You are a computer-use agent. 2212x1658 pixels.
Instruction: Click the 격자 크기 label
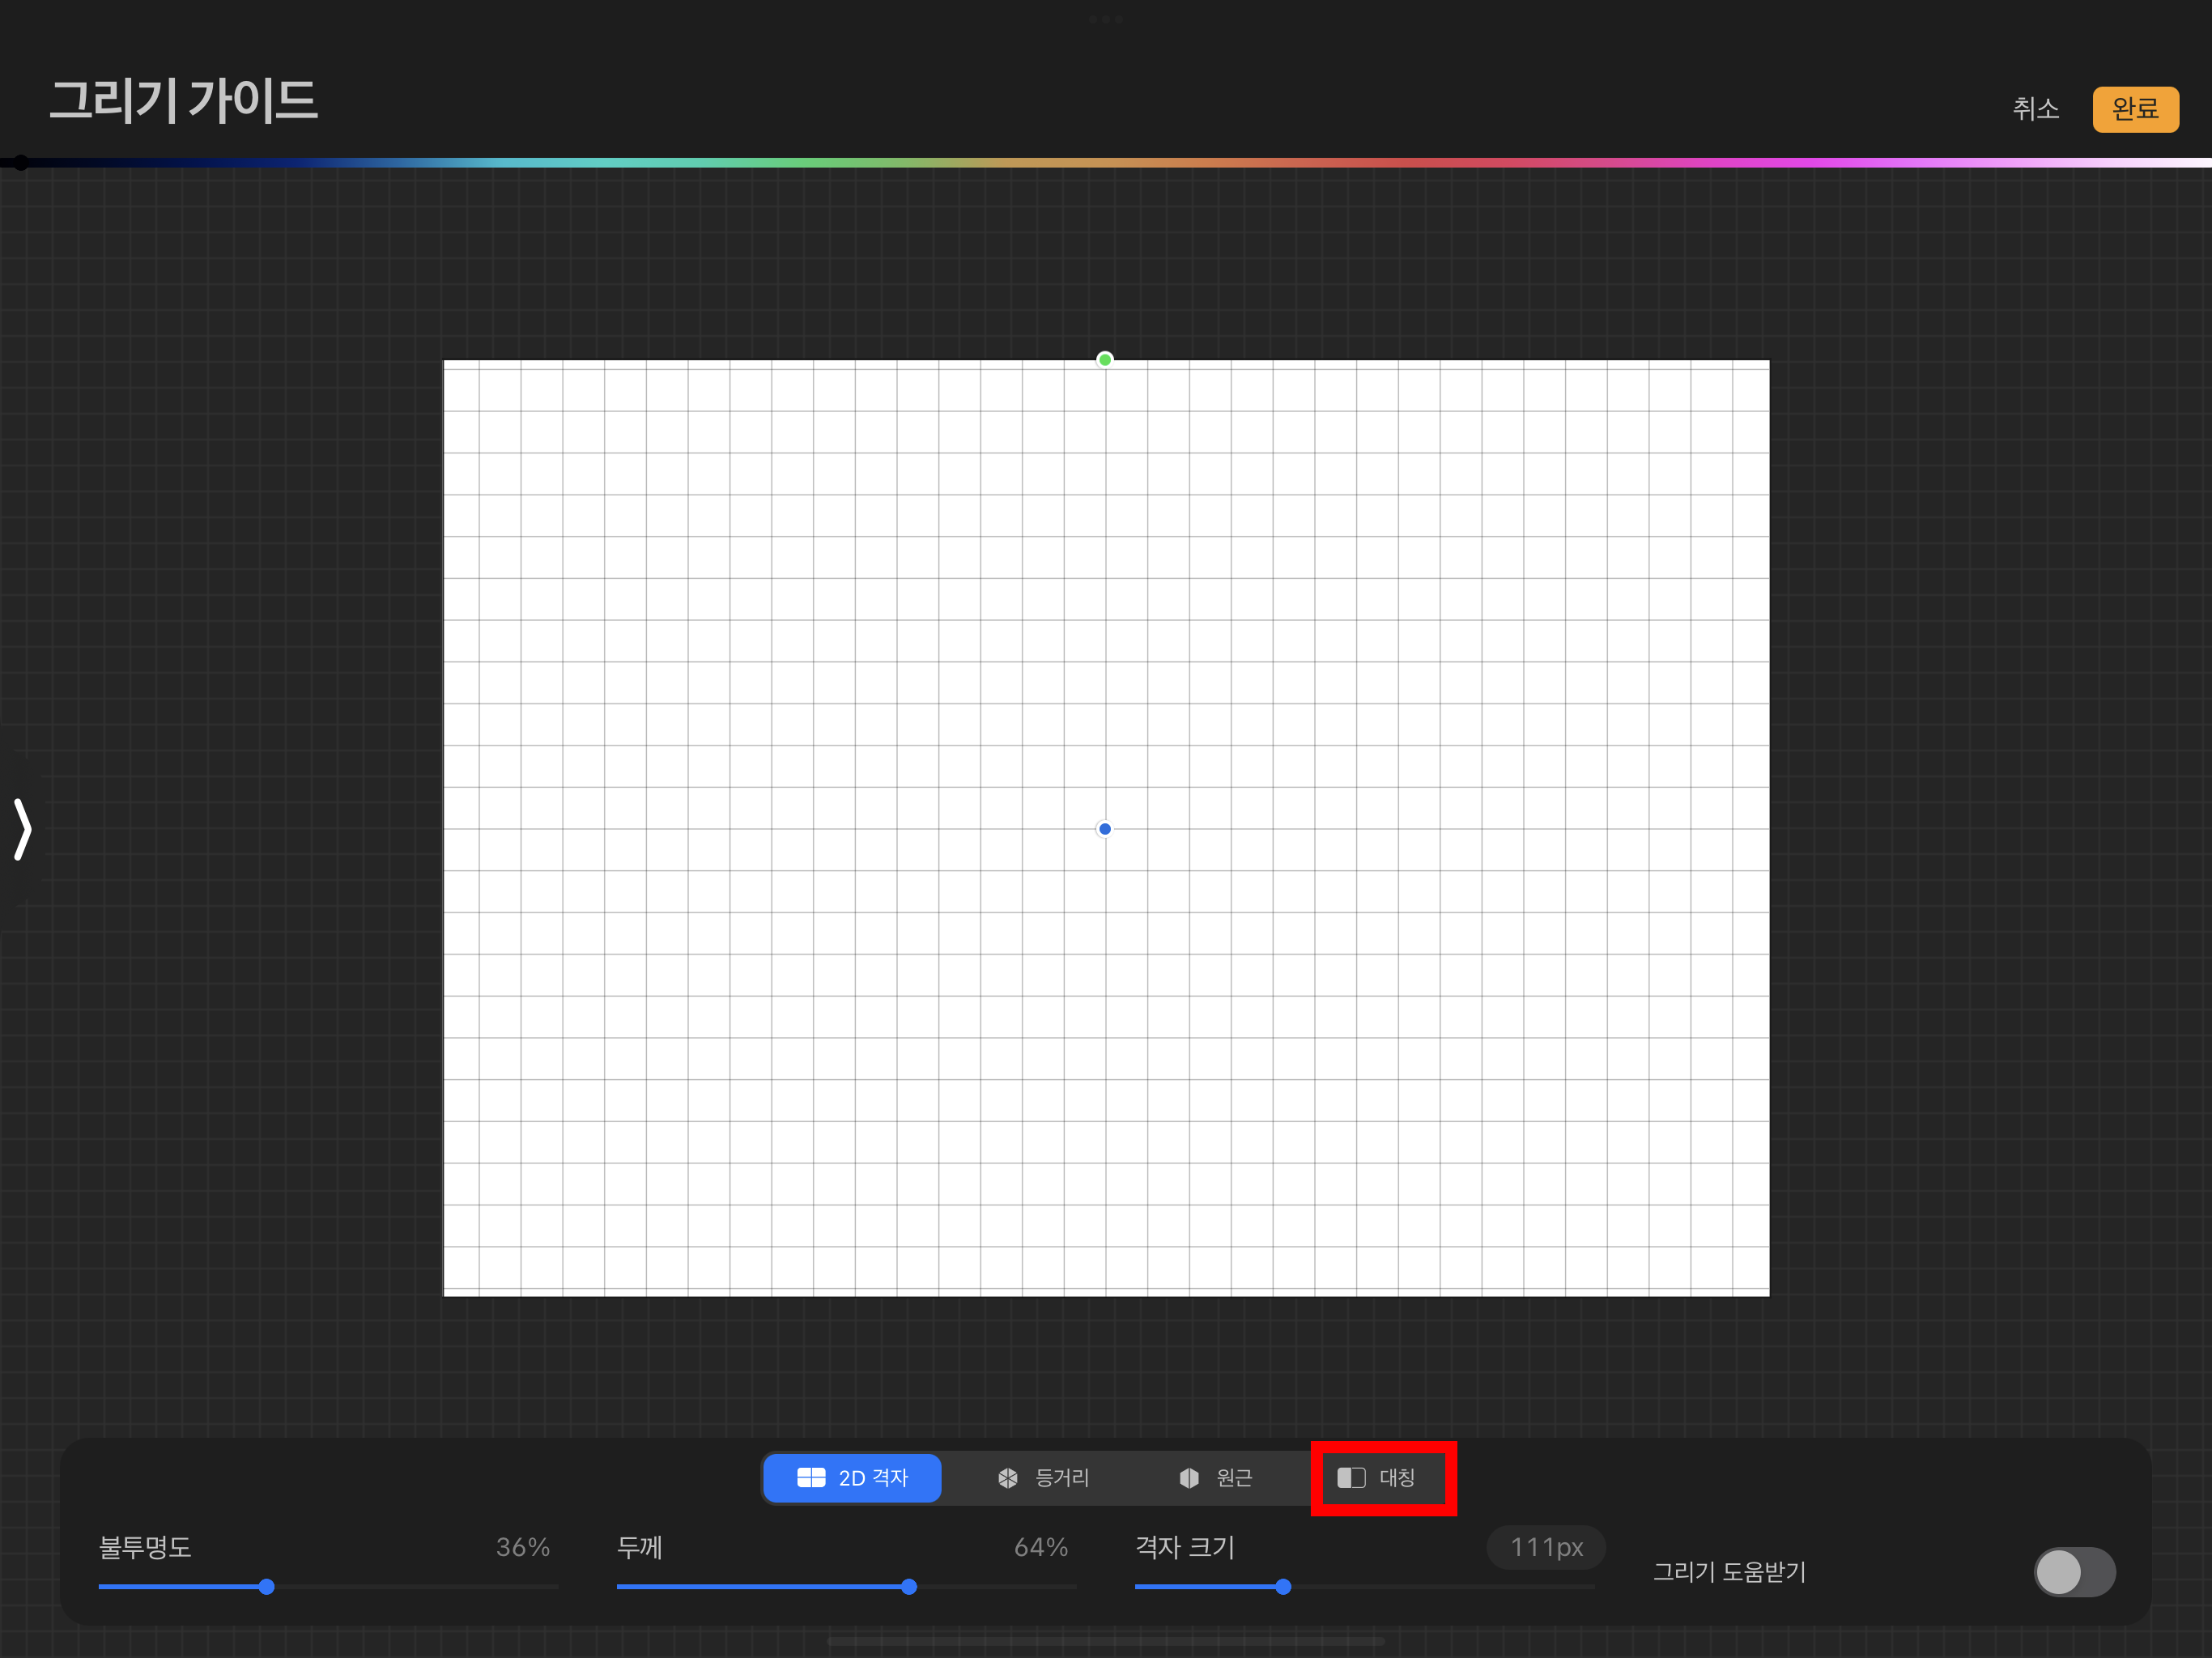click(x=1185, y=1547)
